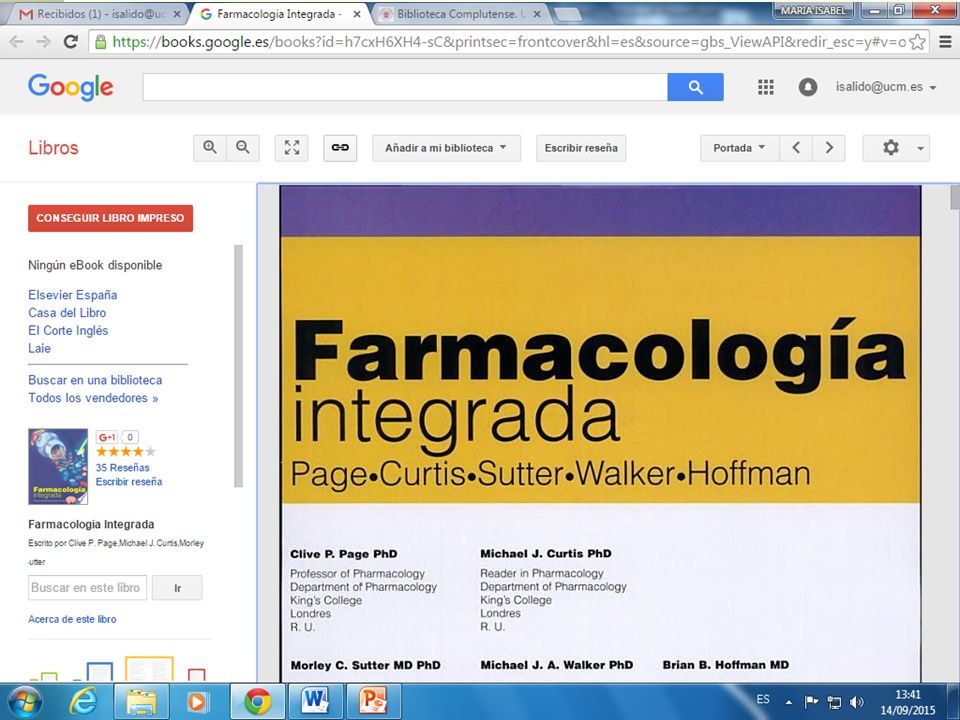Open El Corte Inglés link
The height and width of the screenshot is (720, 960).
(68, 330)
